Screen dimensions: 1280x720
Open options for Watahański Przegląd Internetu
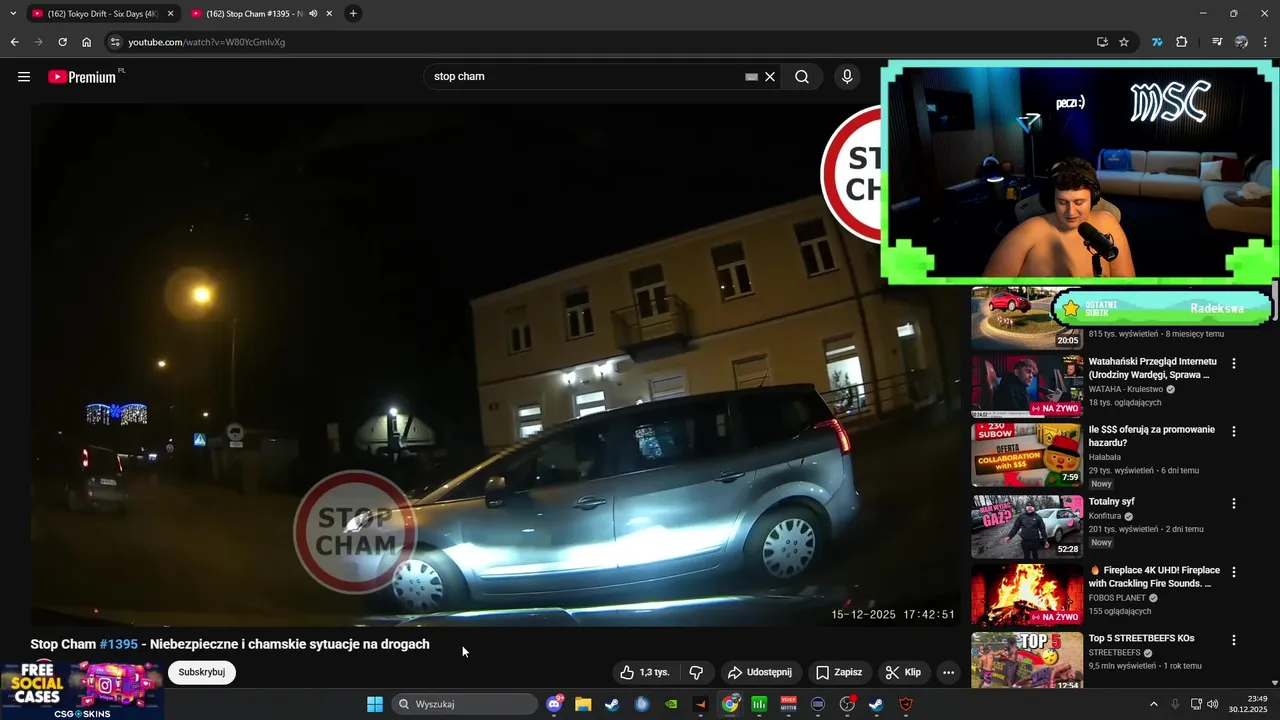pos(1234,364)
